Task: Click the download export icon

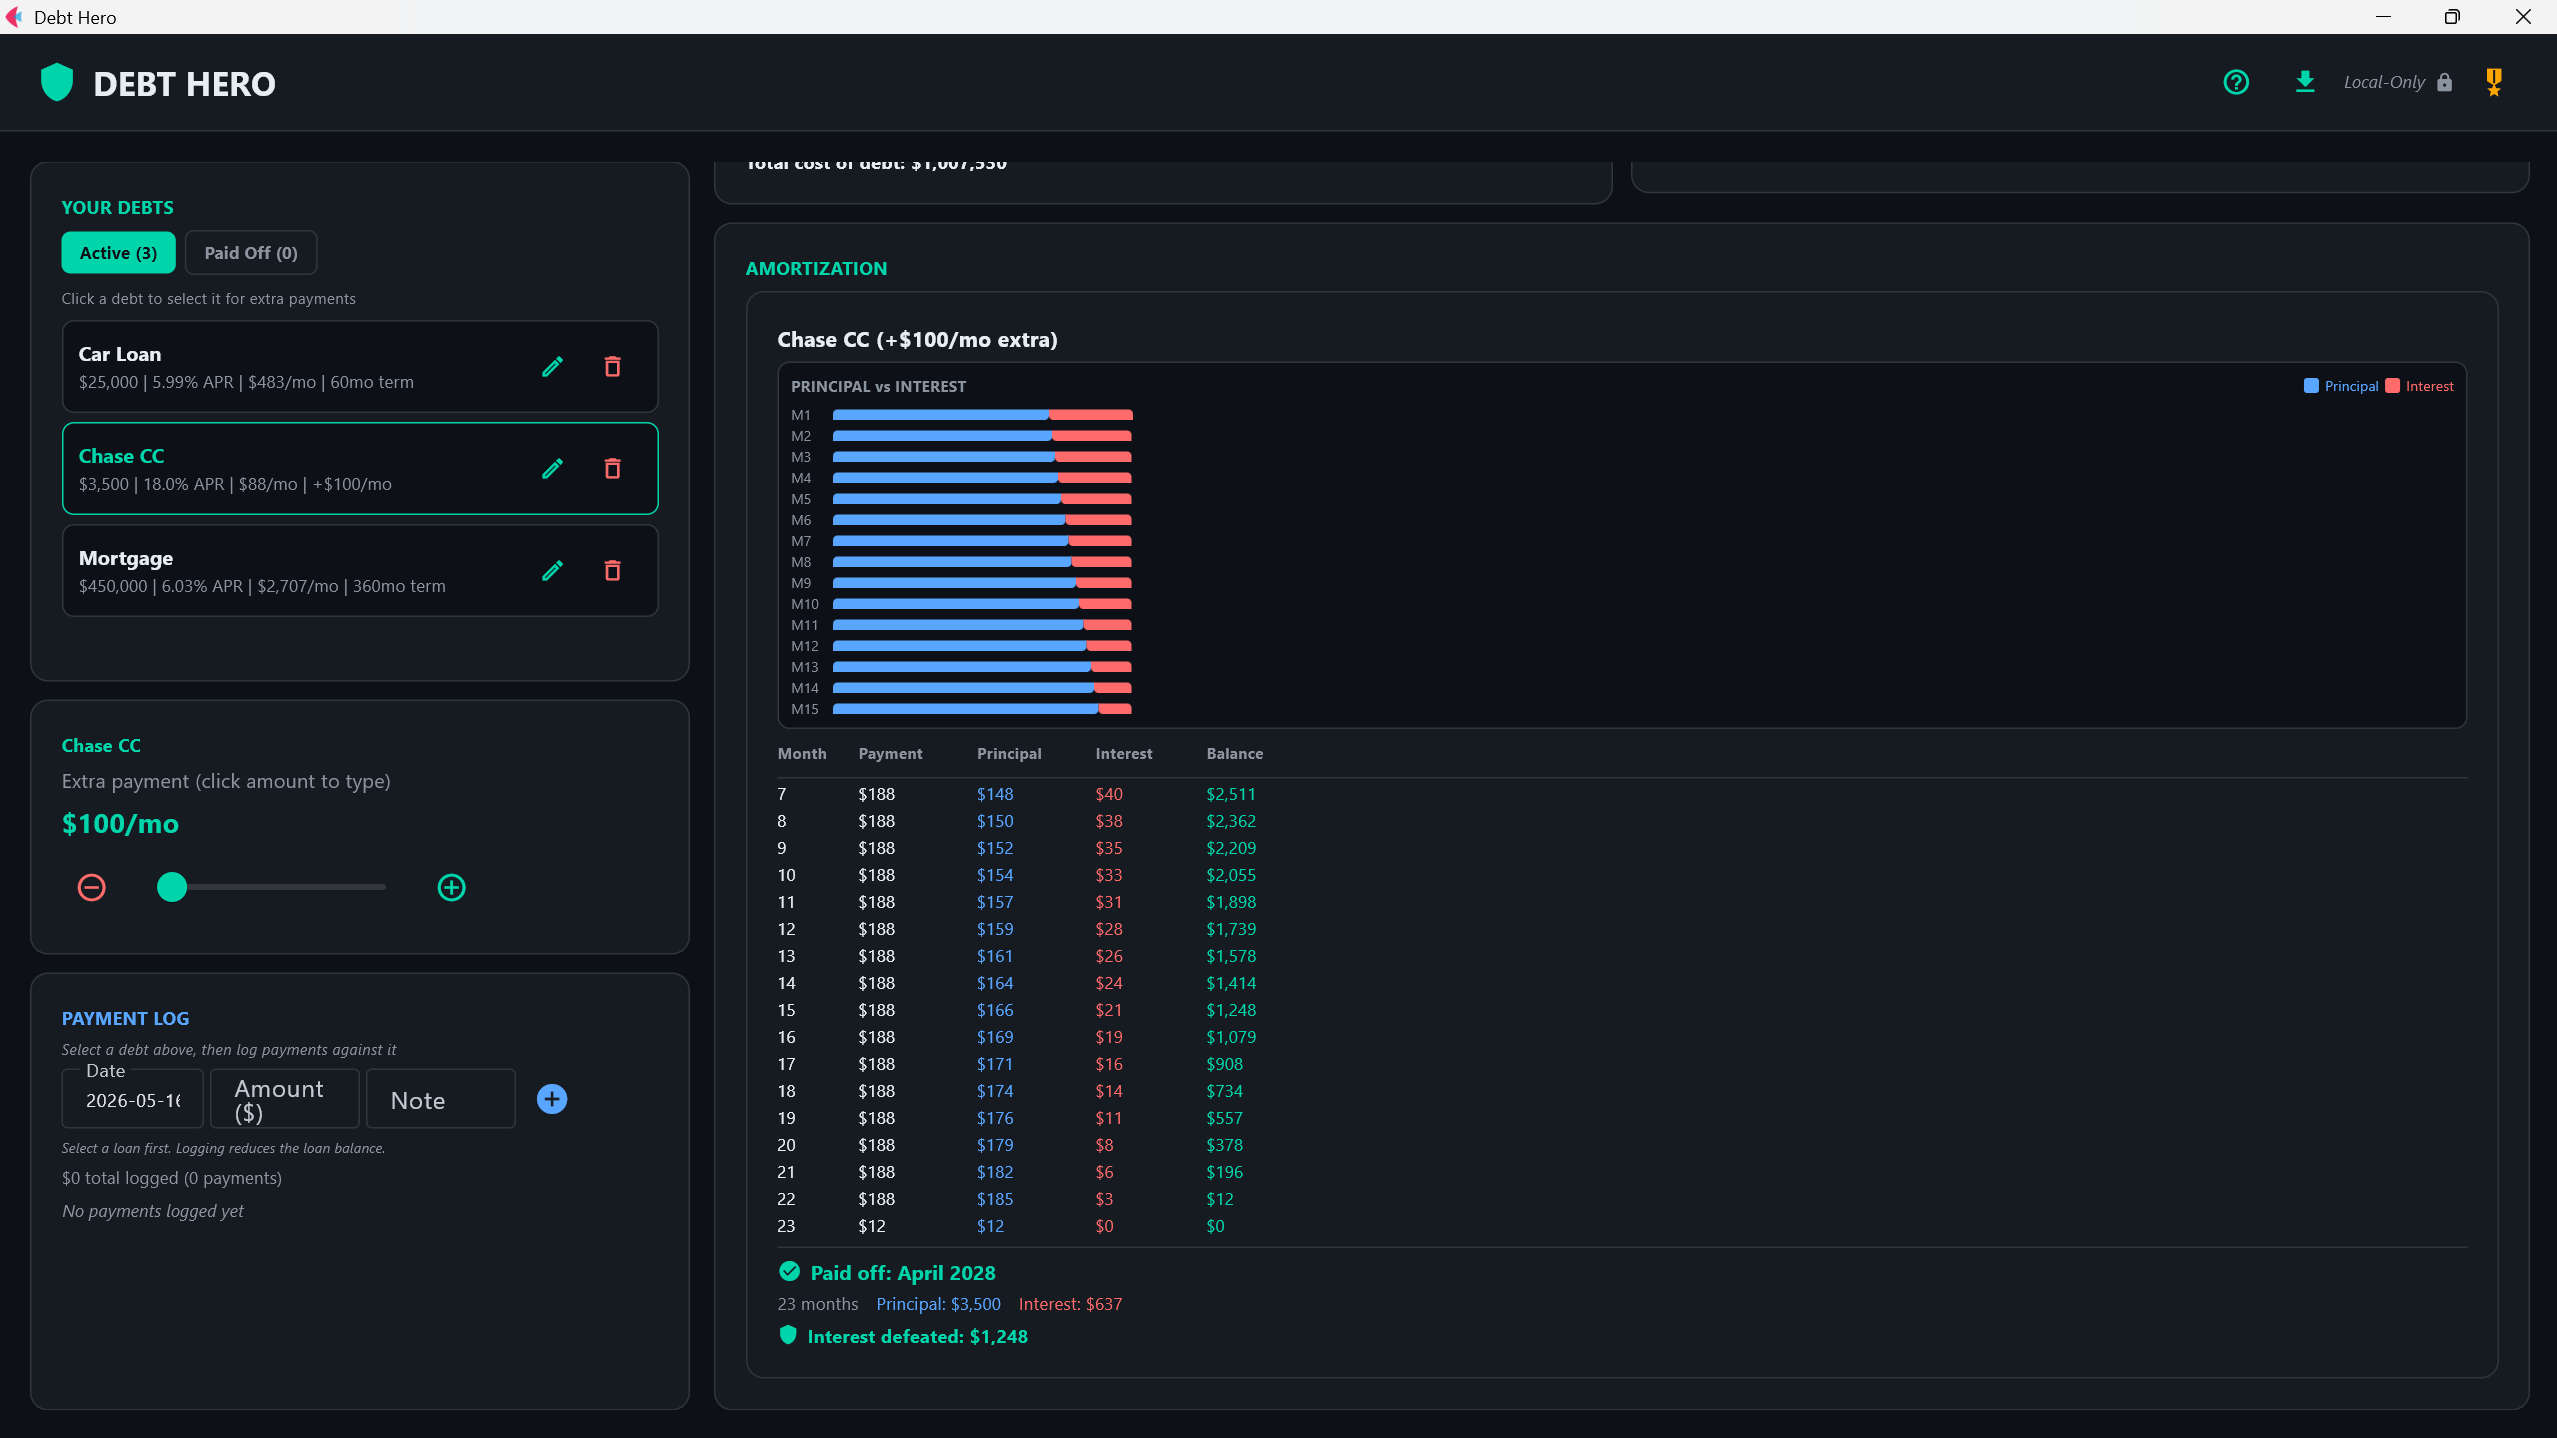Action: tap(2305, 82)
